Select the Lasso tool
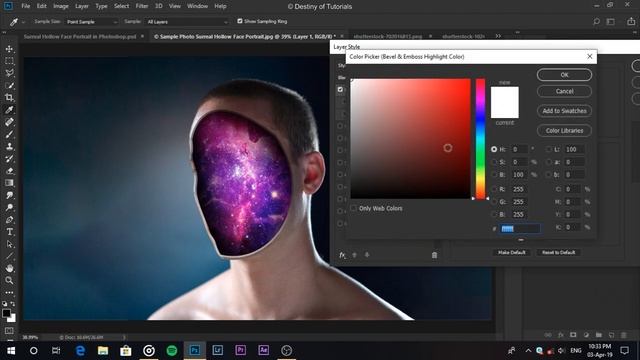 click(9, 73)
